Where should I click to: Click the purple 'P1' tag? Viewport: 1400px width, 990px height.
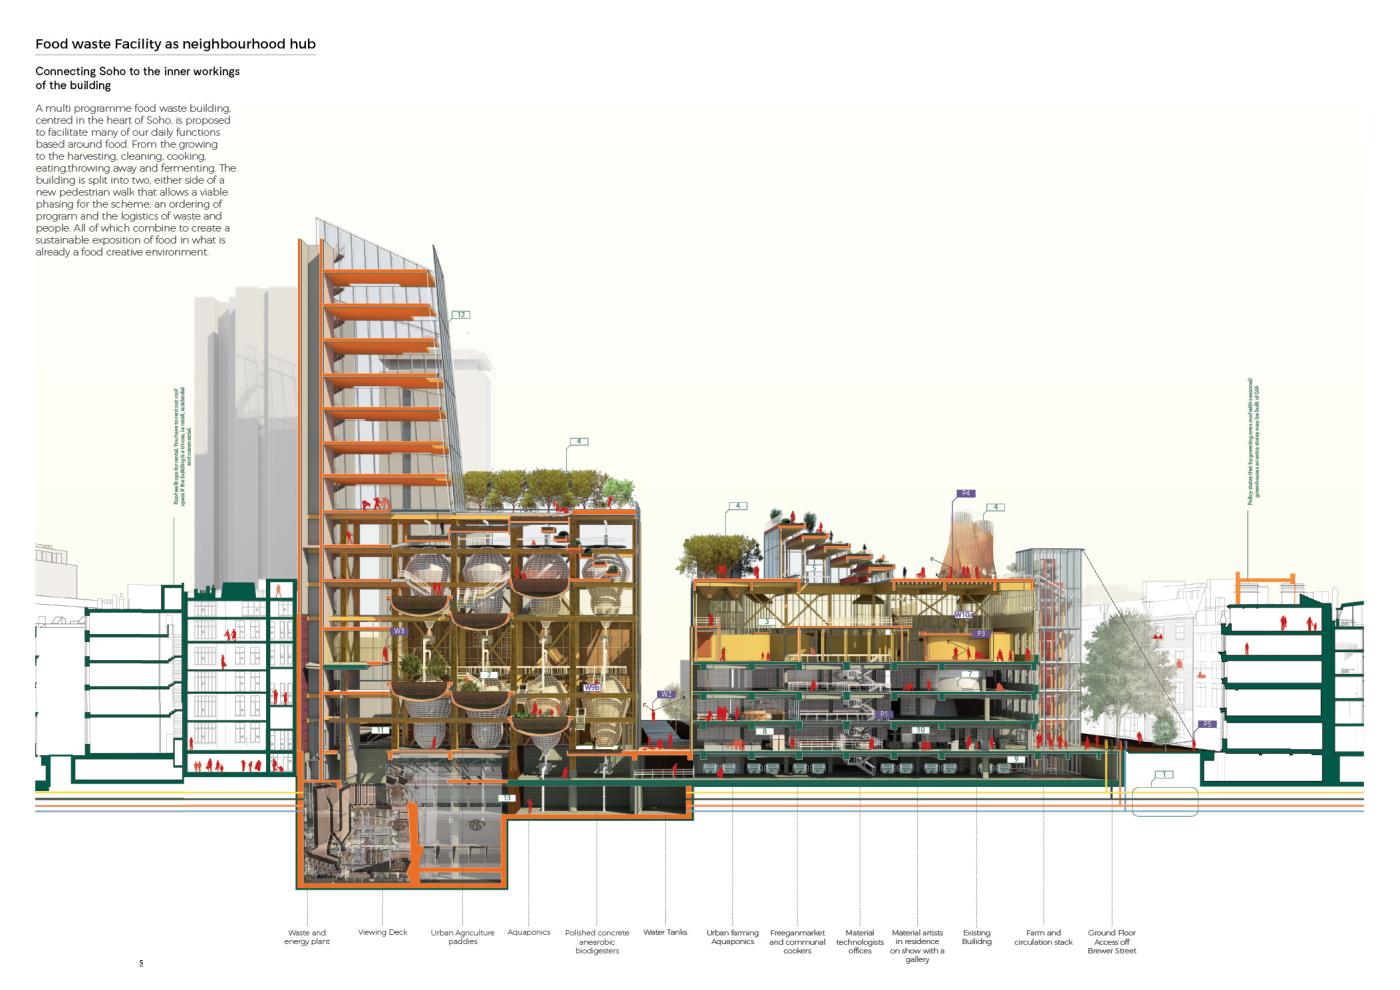click(x=883, y=714)
